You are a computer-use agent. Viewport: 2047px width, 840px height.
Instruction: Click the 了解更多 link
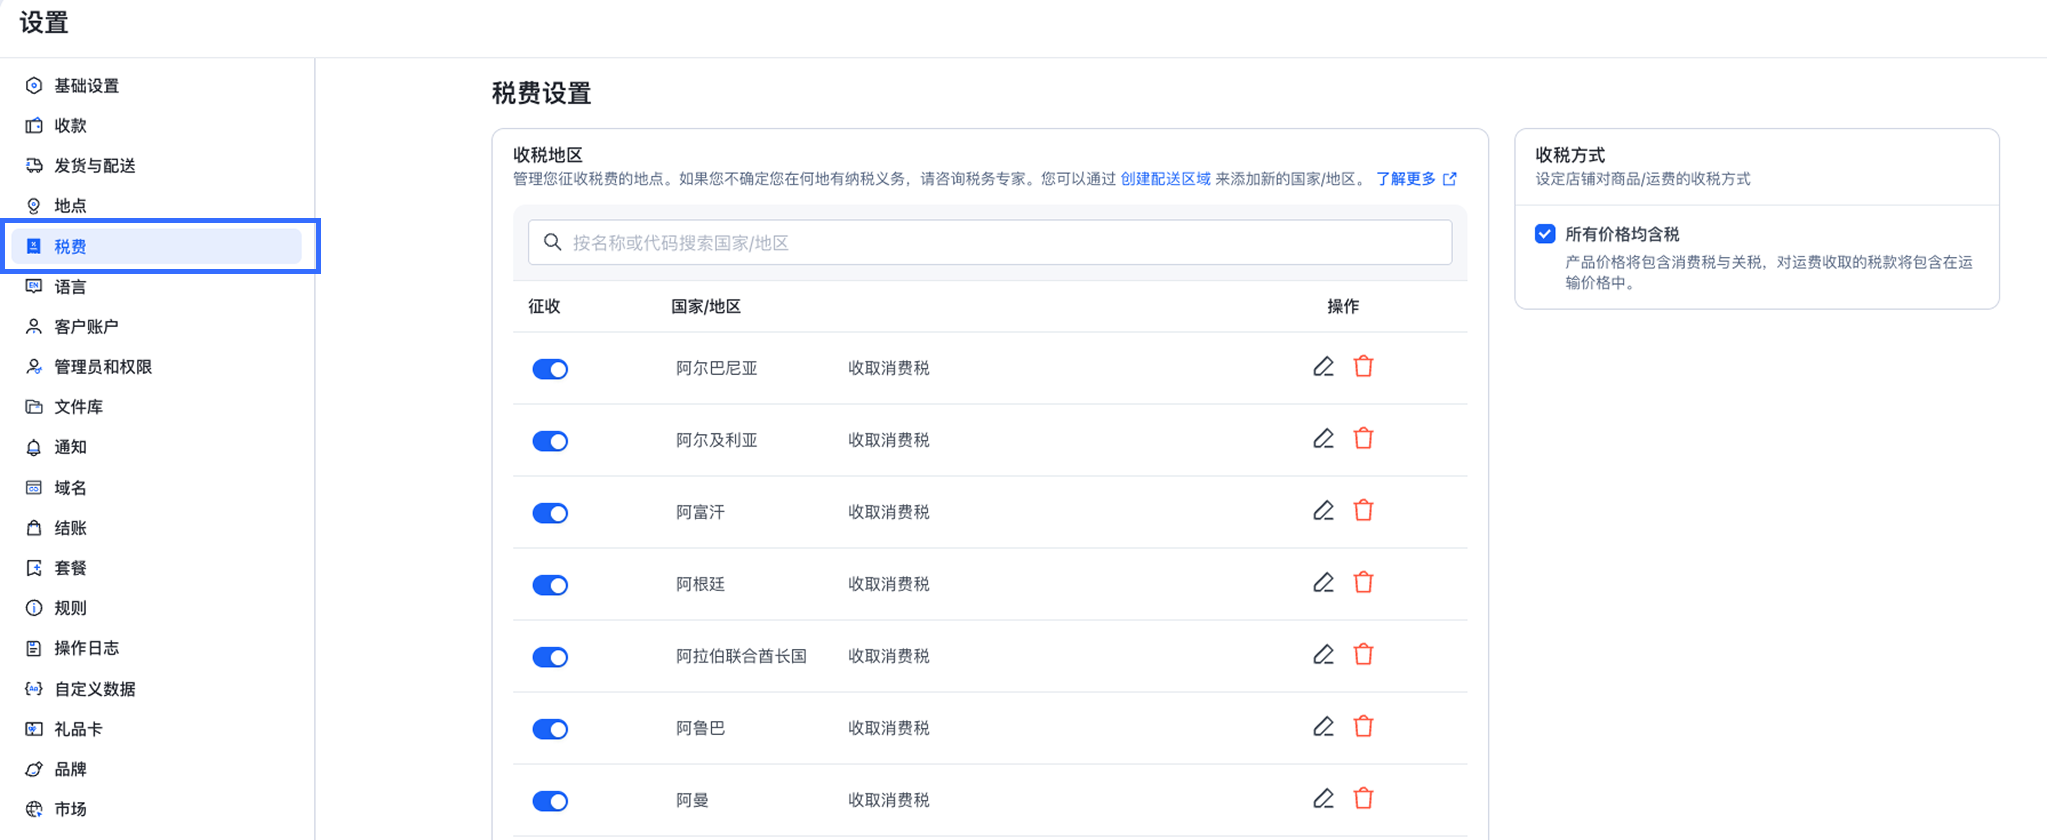[1416, 179]
